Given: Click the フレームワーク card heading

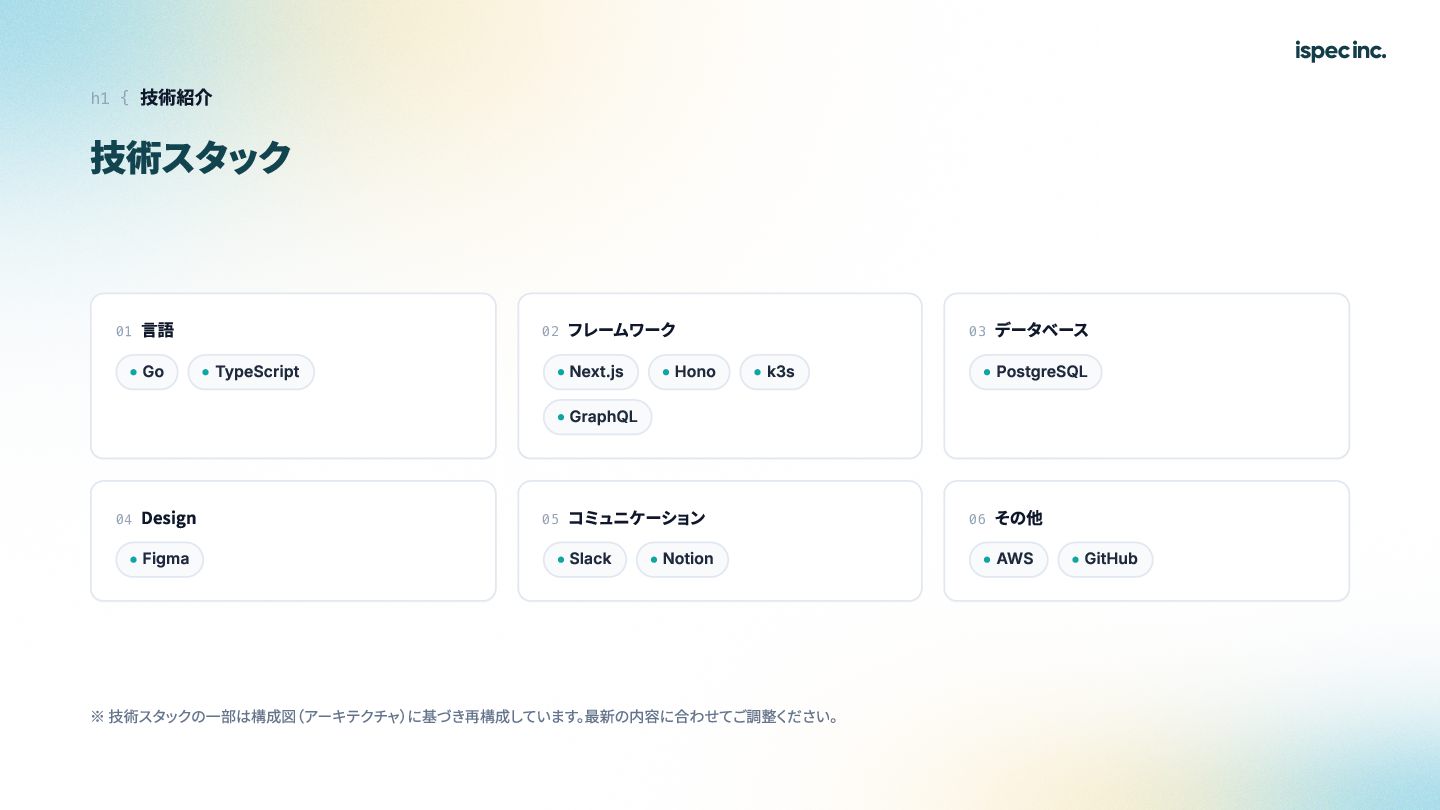Looking at the screenshot, I should coord(622,330).
